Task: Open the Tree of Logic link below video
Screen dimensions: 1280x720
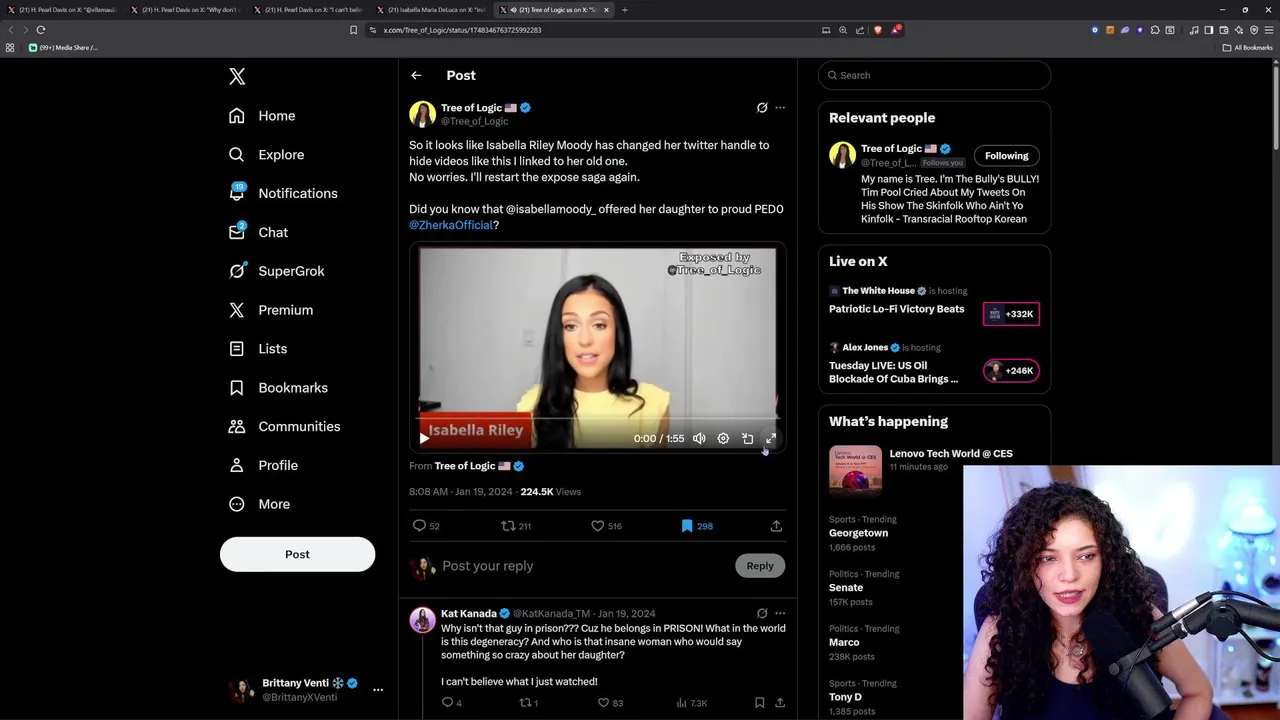Action: click(x=472, y=466)
